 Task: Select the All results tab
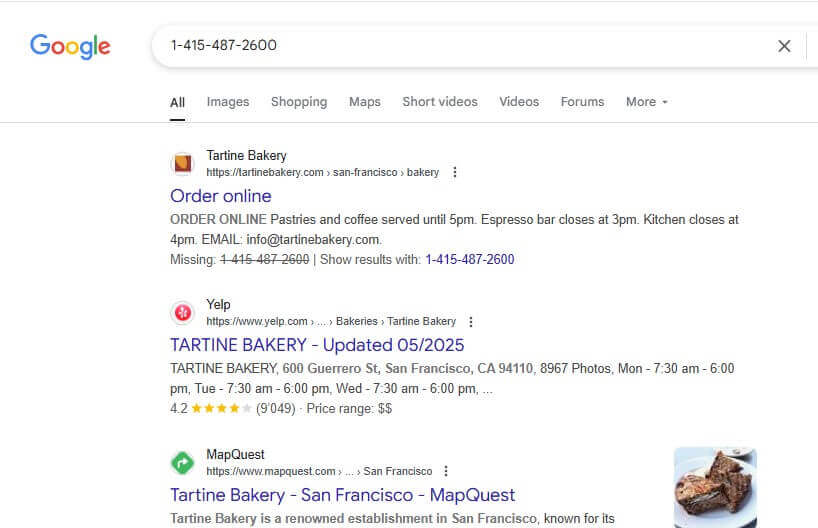click(x=177, y=102)
